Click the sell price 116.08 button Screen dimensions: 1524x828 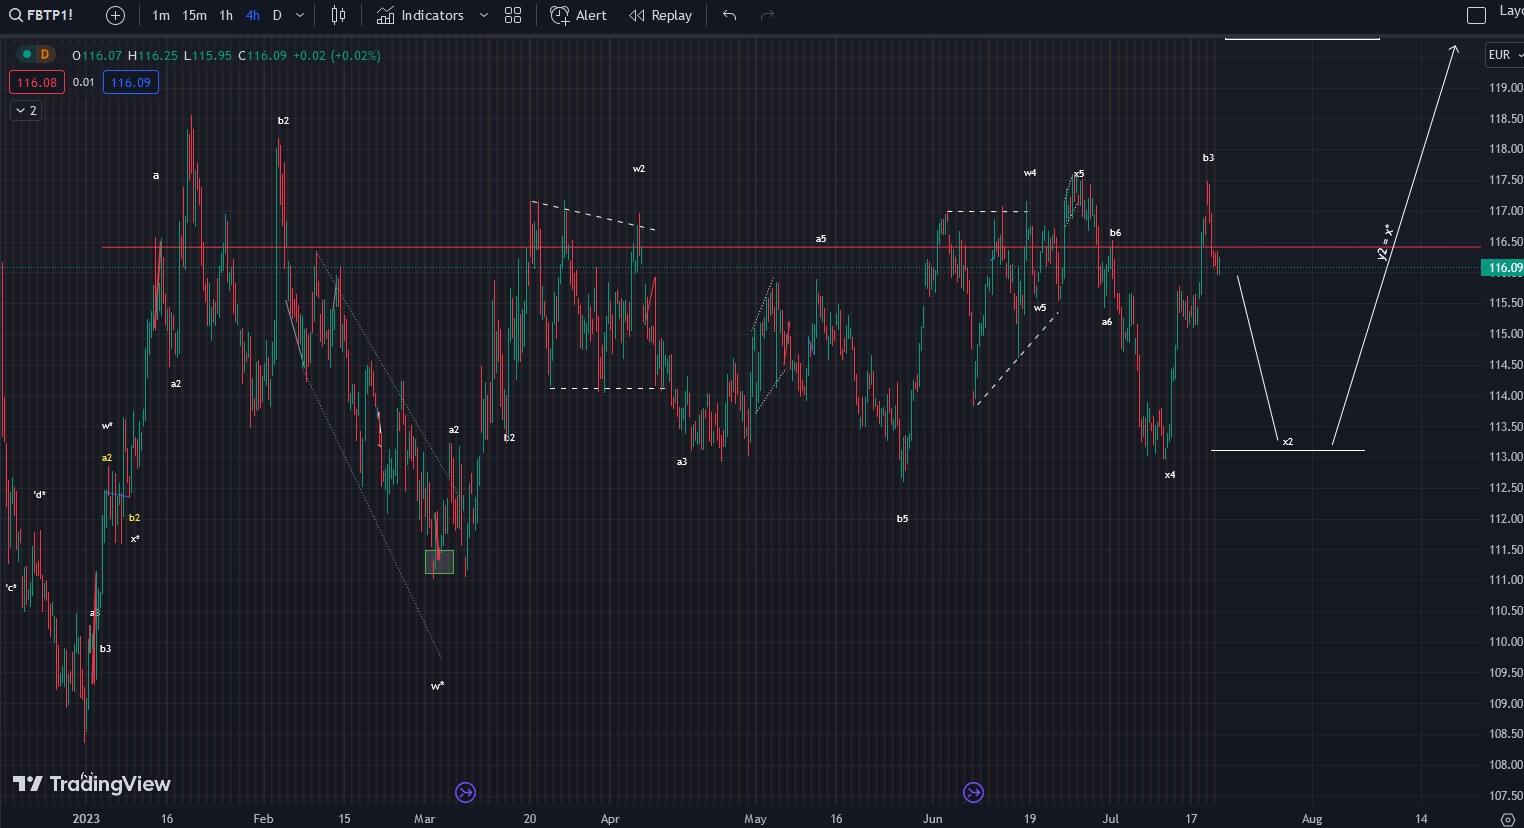(37, 82)
